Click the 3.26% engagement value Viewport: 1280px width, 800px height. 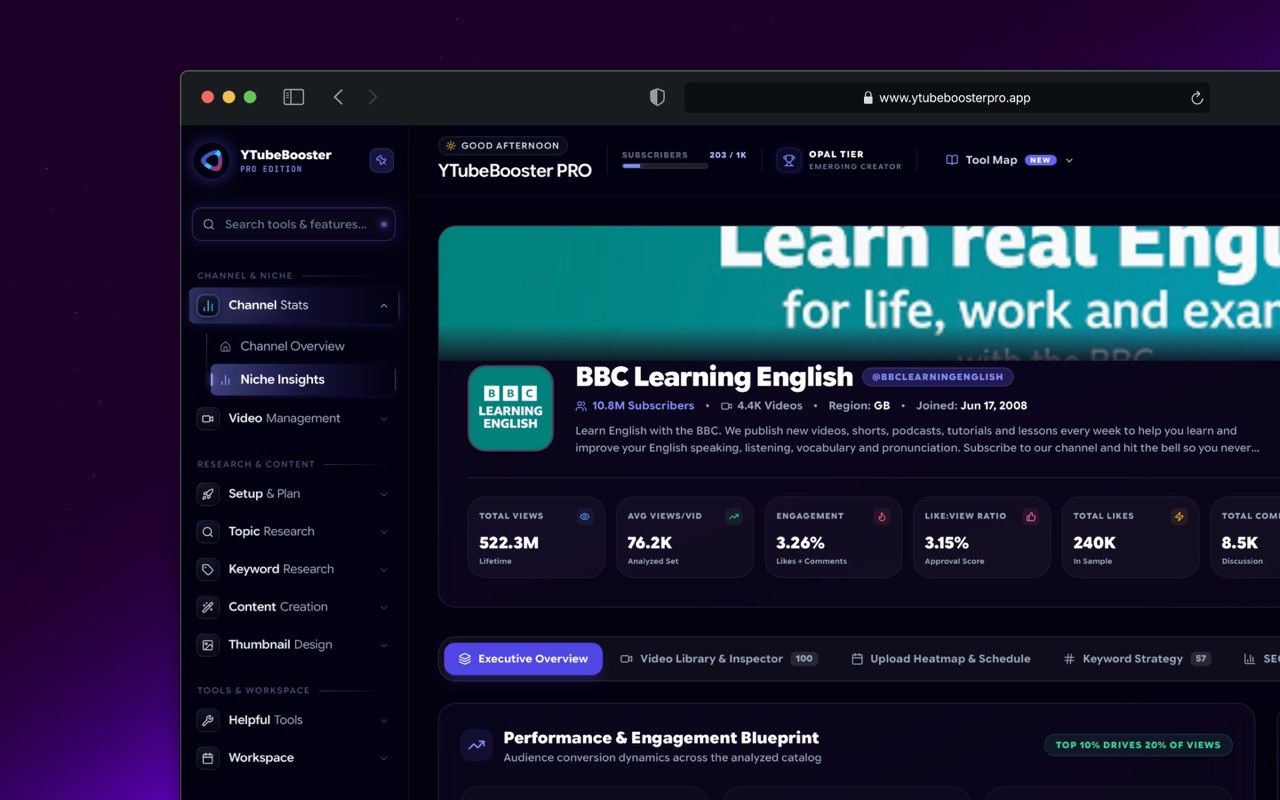(x=800, y=543)
